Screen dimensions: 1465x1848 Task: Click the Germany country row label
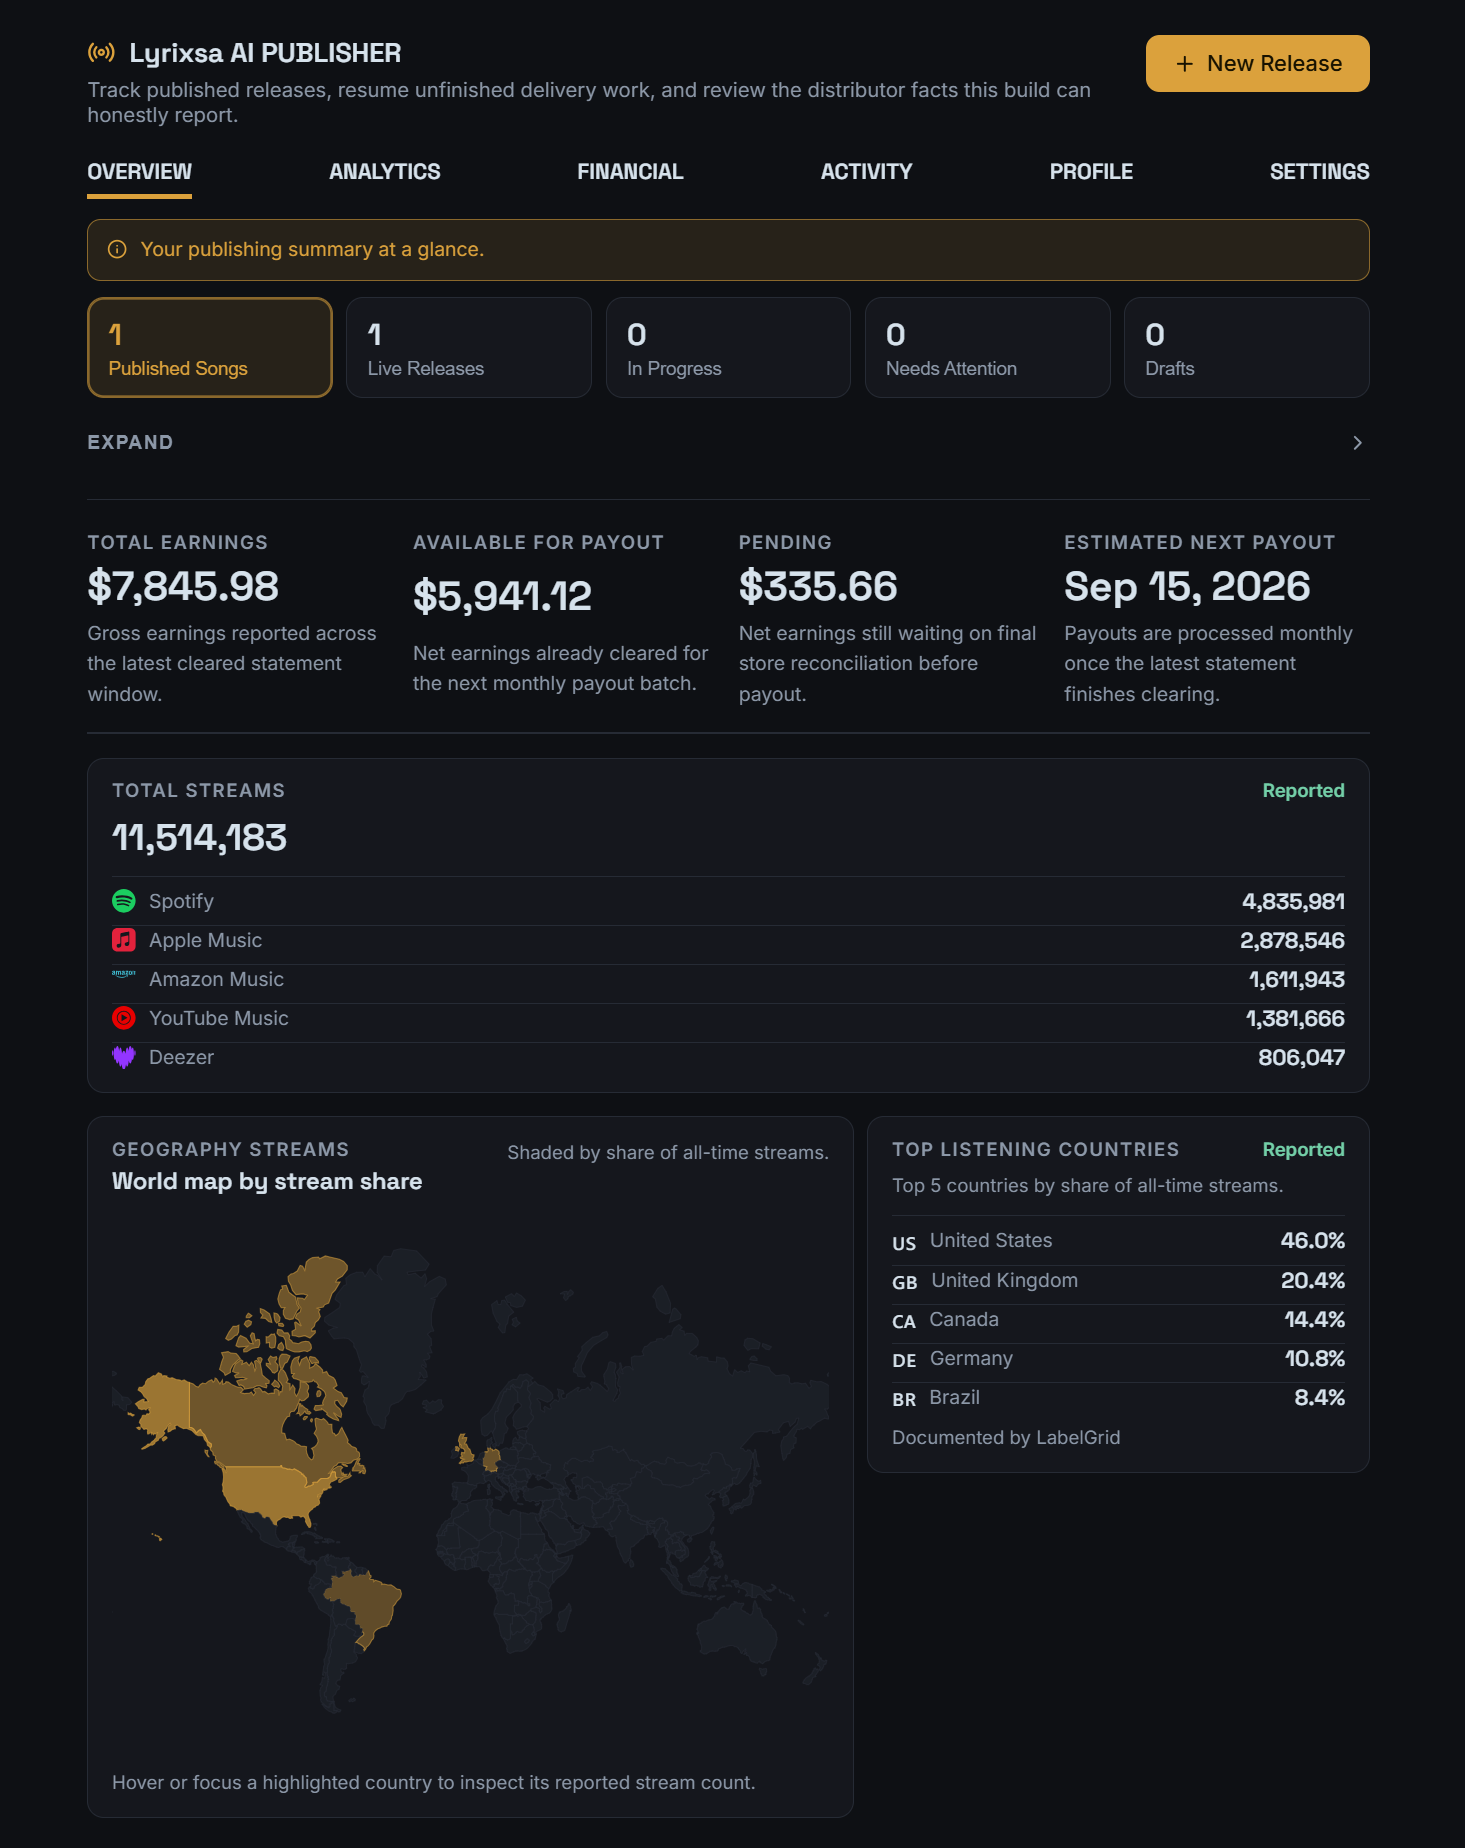click(x=971, y=1359)
